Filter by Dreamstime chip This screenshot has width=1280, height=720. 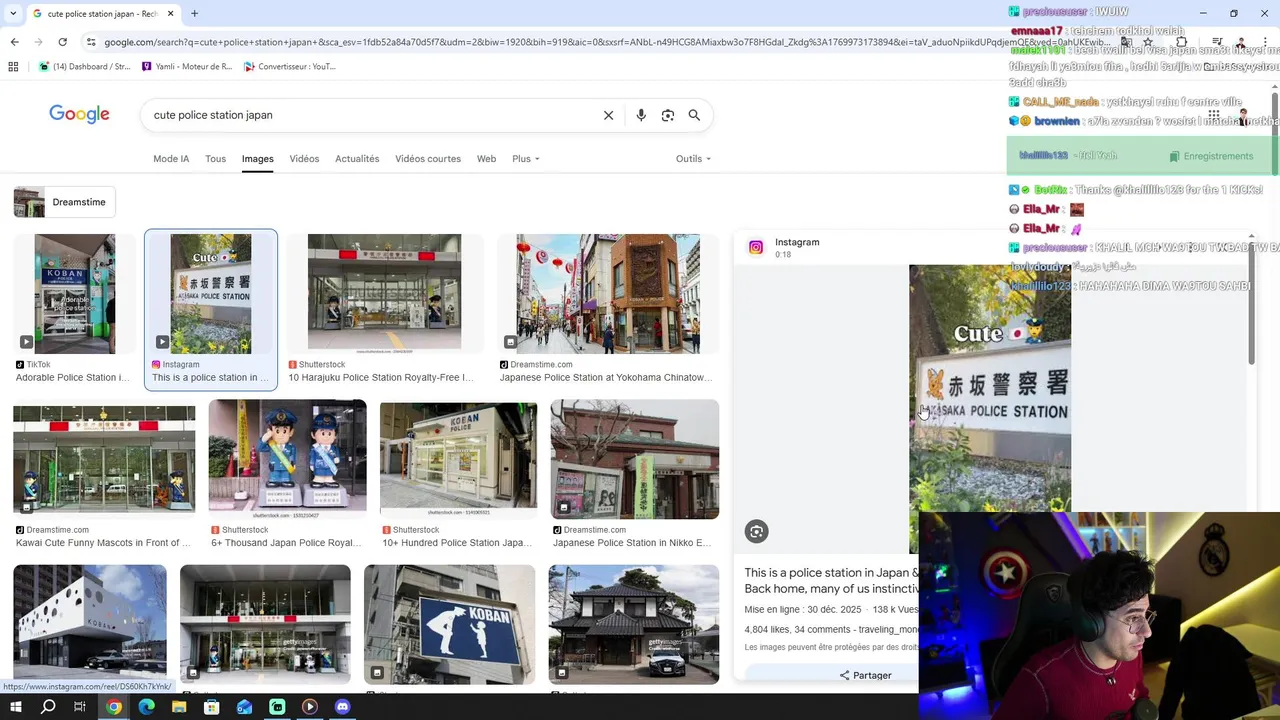tap(65, 202)
